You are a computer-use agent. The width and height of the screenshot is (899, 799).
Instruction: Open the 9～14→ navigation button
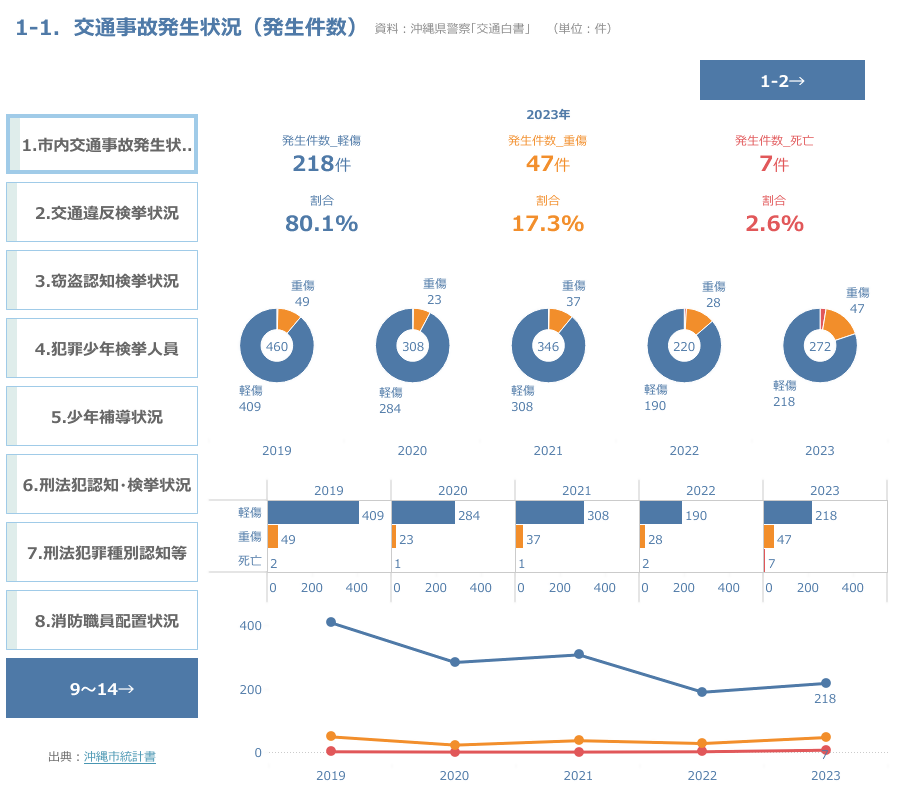coord(102,688)
